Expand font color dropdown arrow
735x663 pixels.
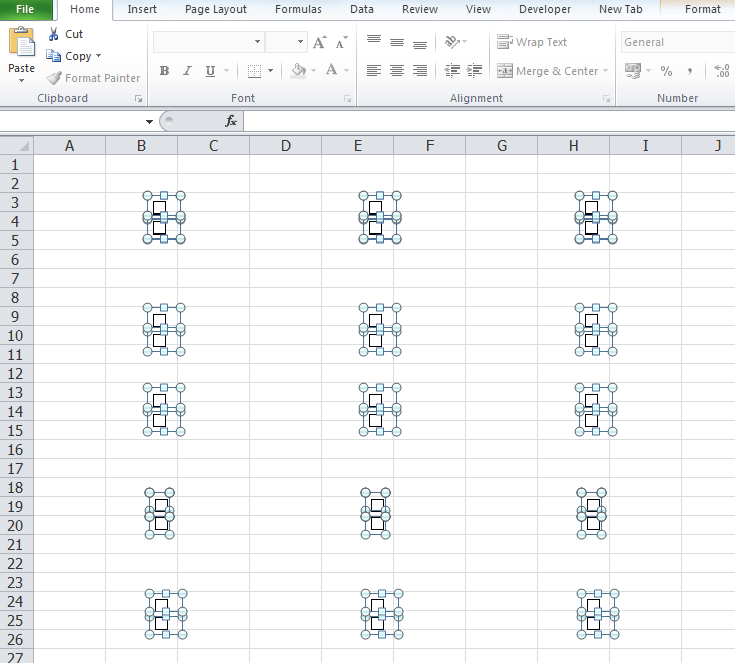[x=346, y=71]
